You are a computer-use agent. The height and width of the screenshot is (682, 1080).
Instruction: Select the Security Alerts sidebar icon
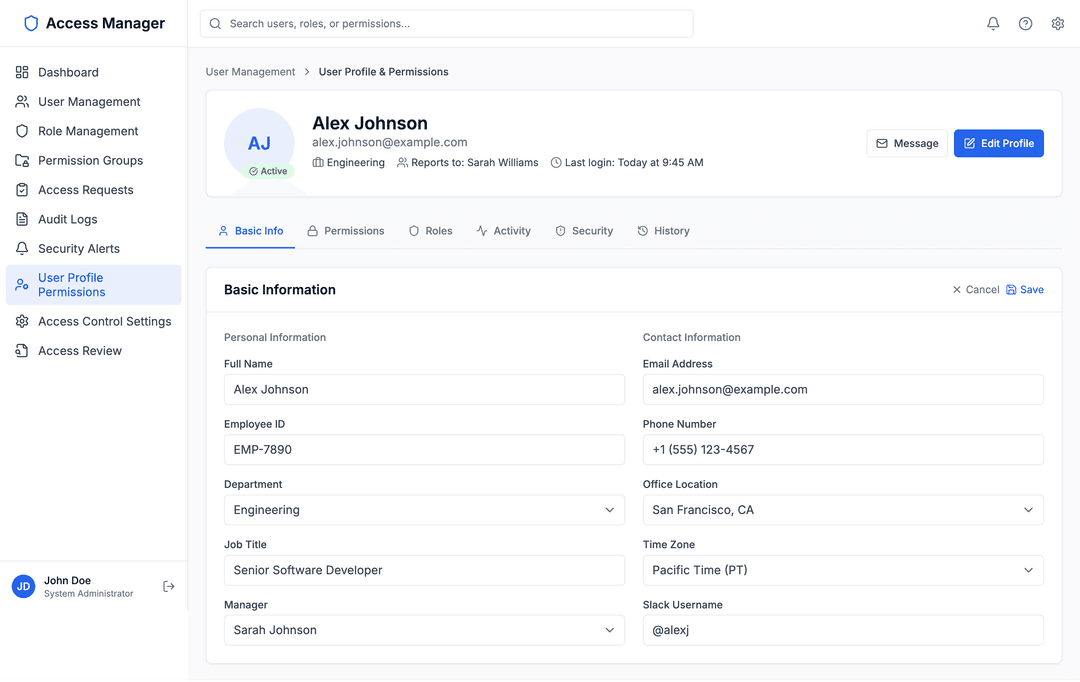[21, 248]
